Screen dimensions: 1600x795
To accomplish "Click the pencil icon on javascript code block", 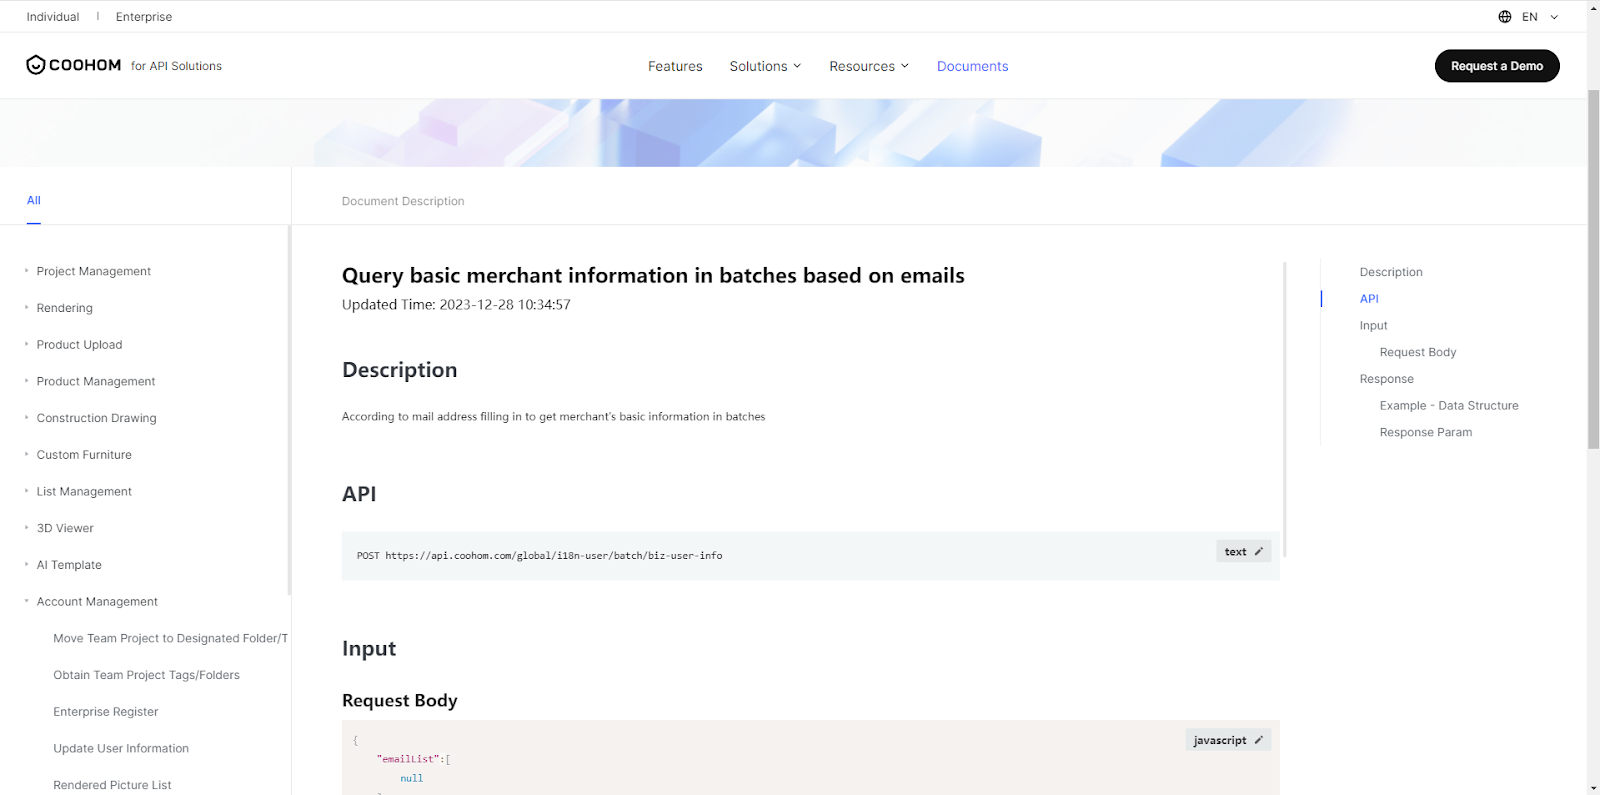I will point(1258,741).
